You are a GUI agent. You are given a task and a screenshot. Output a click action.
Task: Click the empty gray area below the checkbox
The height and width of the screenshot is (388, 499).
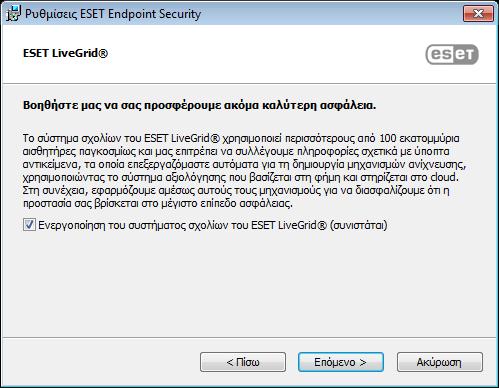(x=249, y=283)
